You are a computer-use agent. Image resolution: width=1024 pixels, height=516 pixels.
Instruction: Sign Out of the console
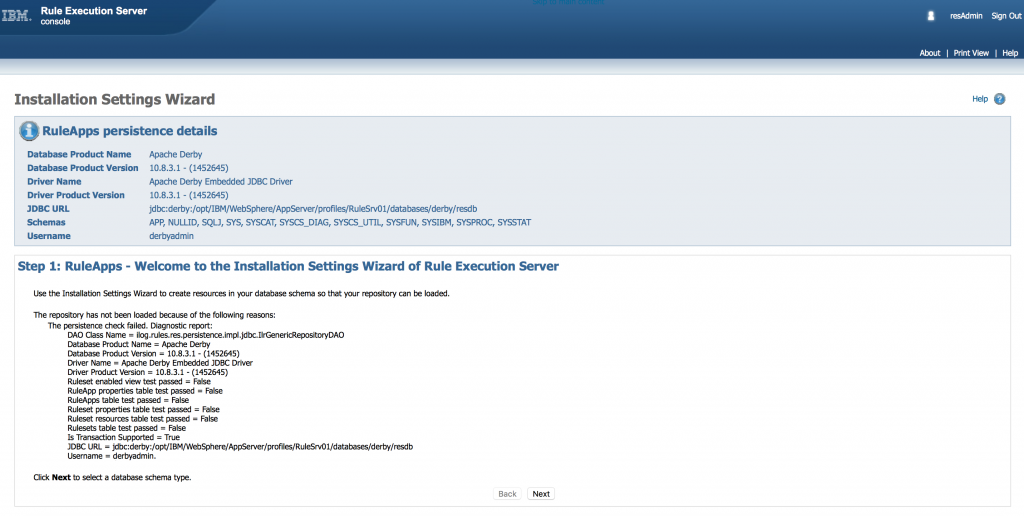pyautogui.click(x=1006, y=16)
